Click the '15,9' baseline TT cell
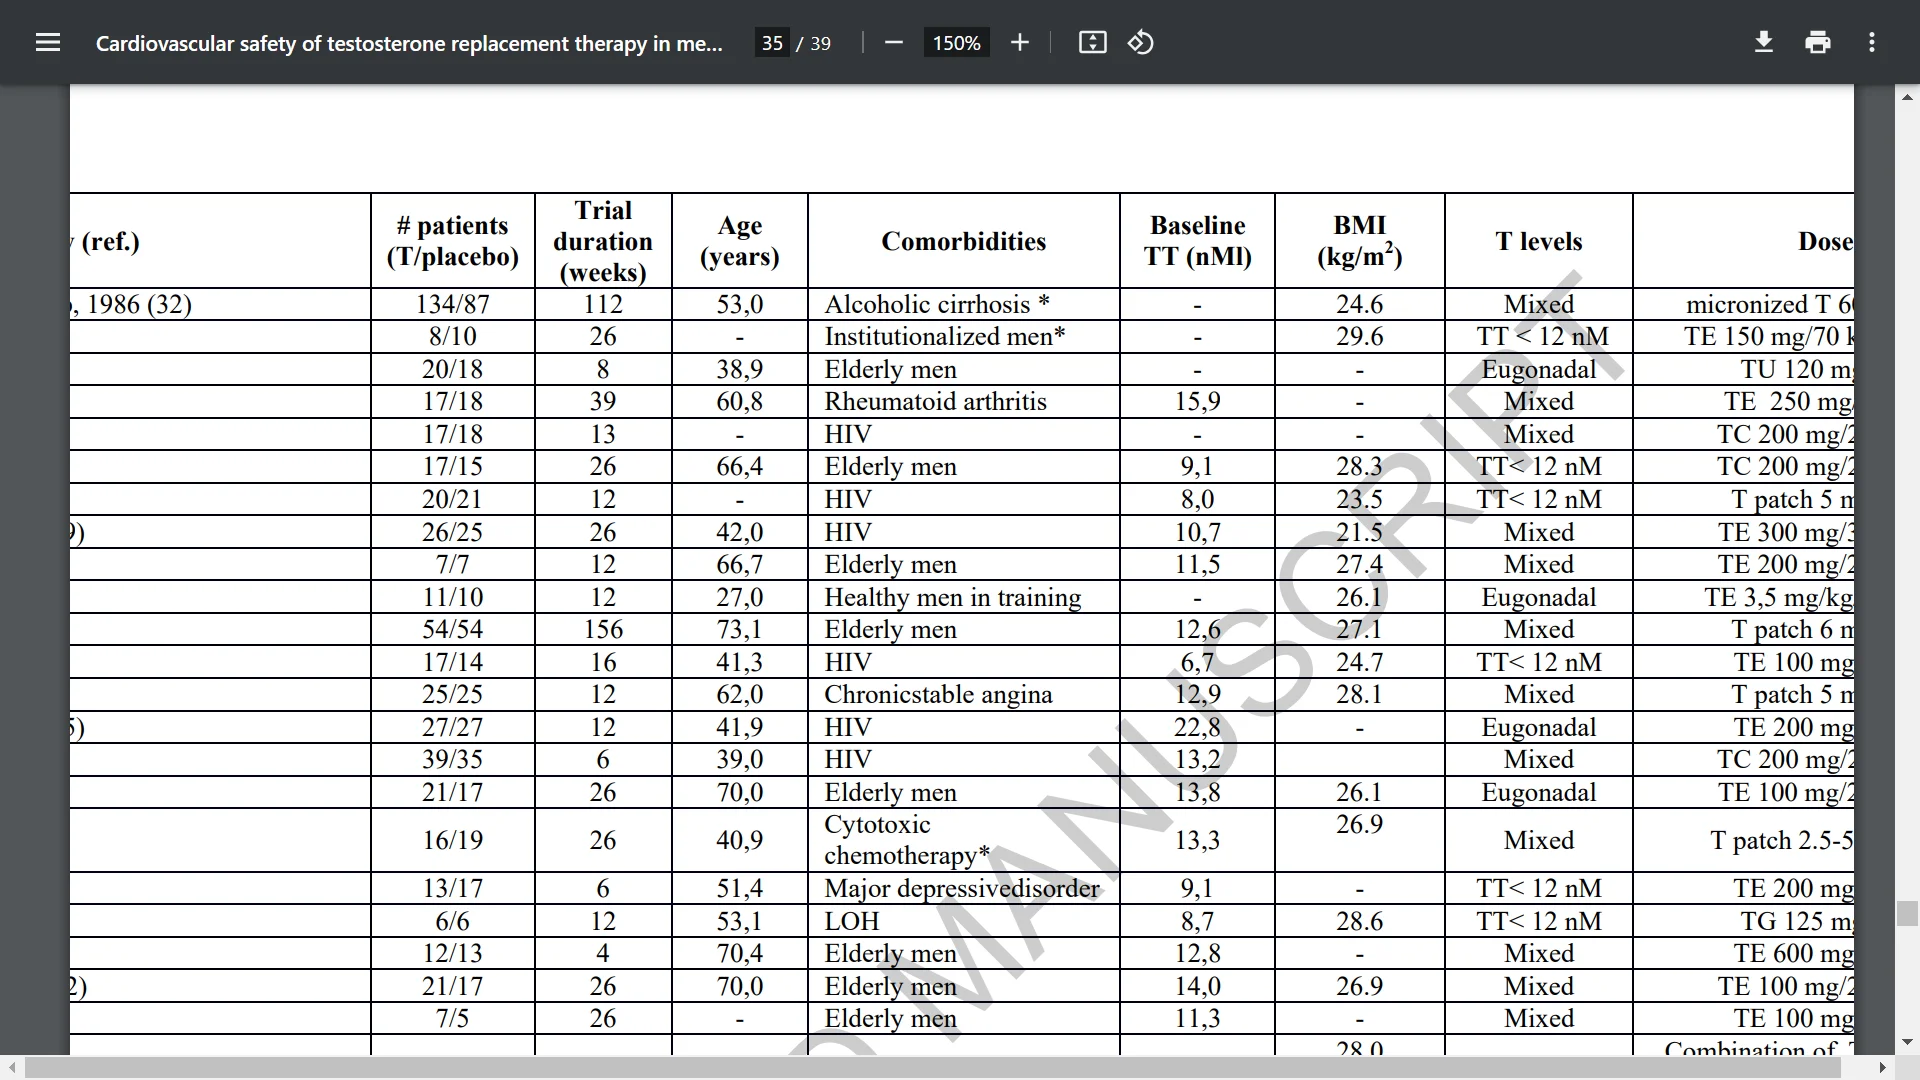 pyautogui.click(x=1198, y=401)
